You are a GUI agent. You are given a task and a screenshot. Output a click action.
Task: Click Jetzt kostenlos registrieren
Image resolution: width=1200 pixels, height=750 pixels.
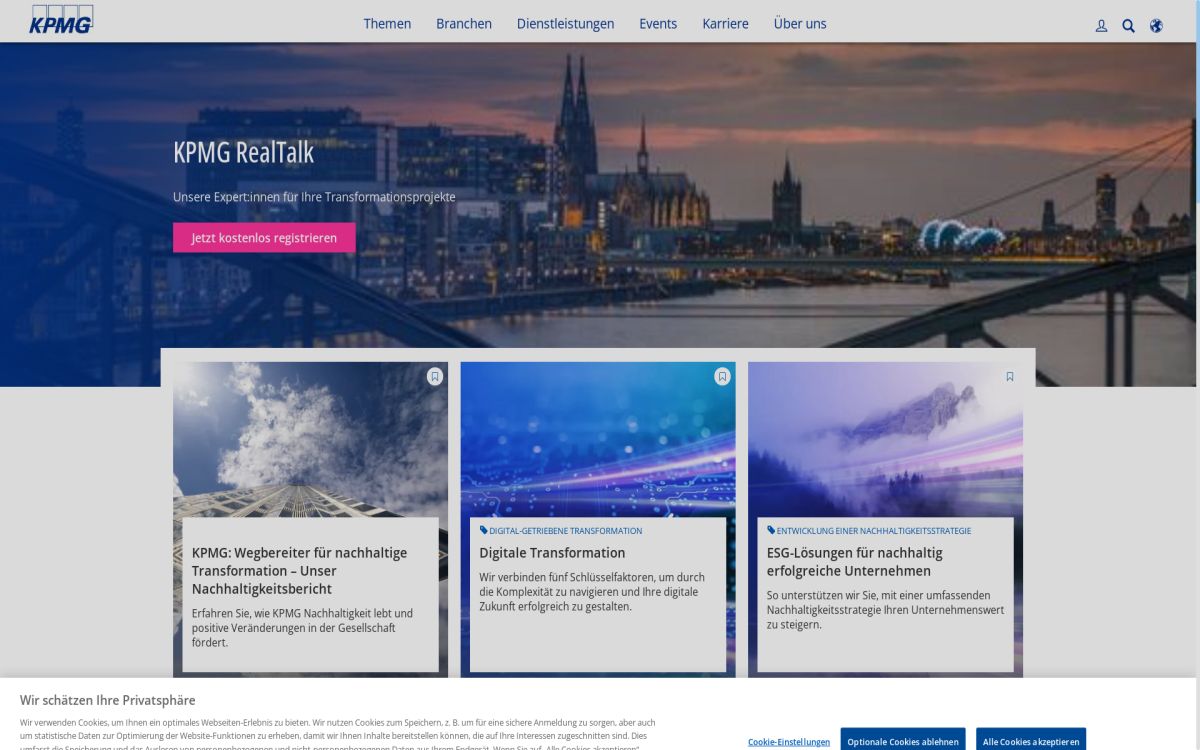[263, 237]
